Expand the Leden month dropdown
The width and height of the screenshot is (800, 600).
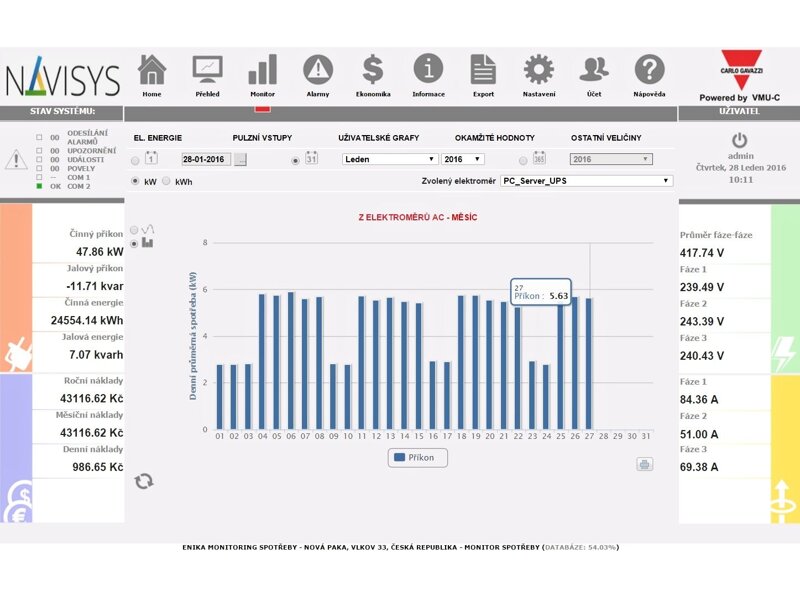pyautogui.click(x=390, y=159)
